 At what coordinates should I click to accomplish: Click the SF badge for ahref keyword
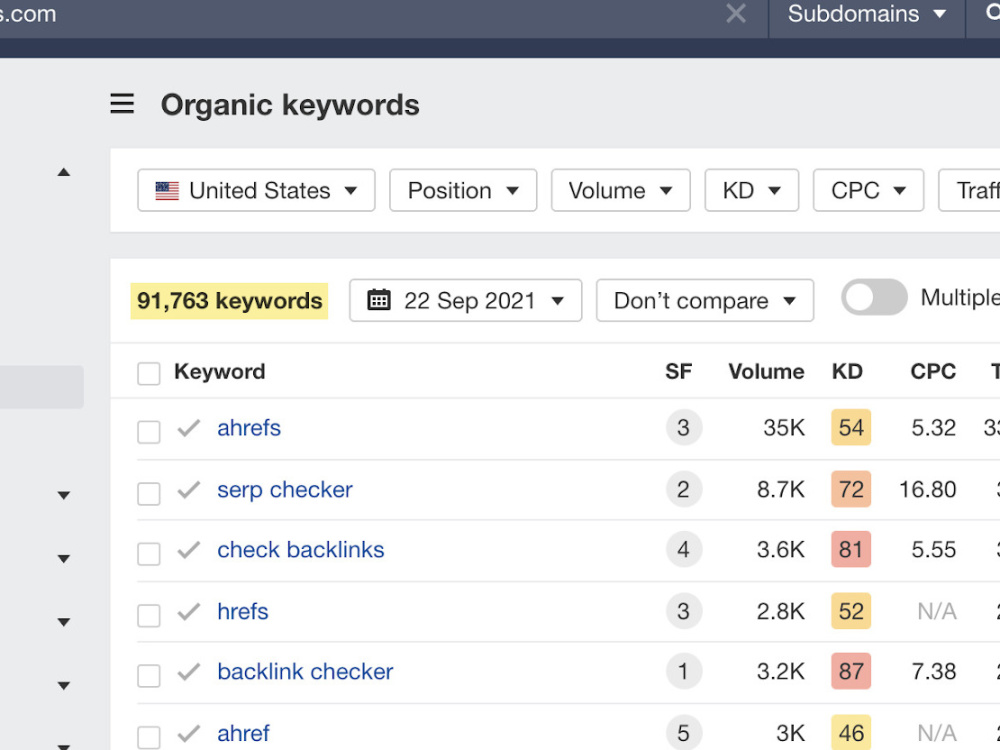pyautogui.click(x=684, y=733)
